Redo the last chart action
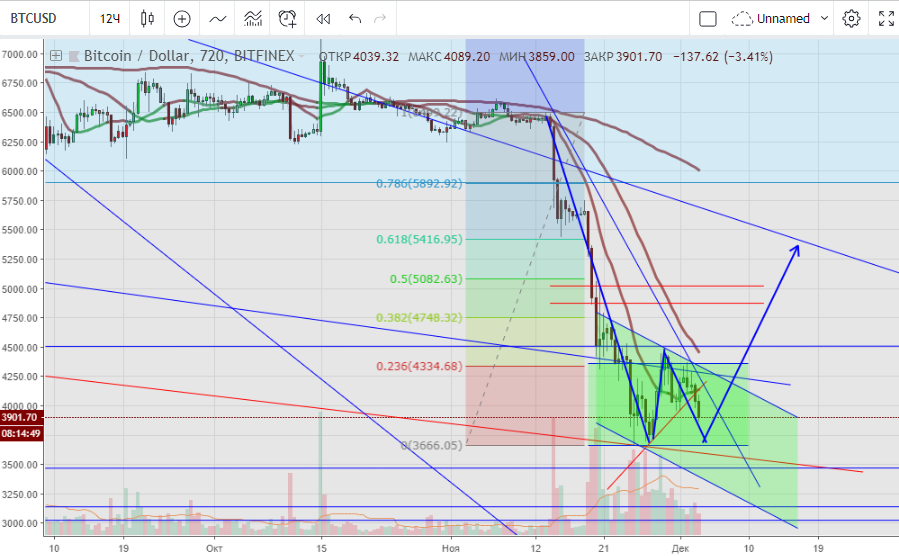The image size is (899, 556). (379, 18)
